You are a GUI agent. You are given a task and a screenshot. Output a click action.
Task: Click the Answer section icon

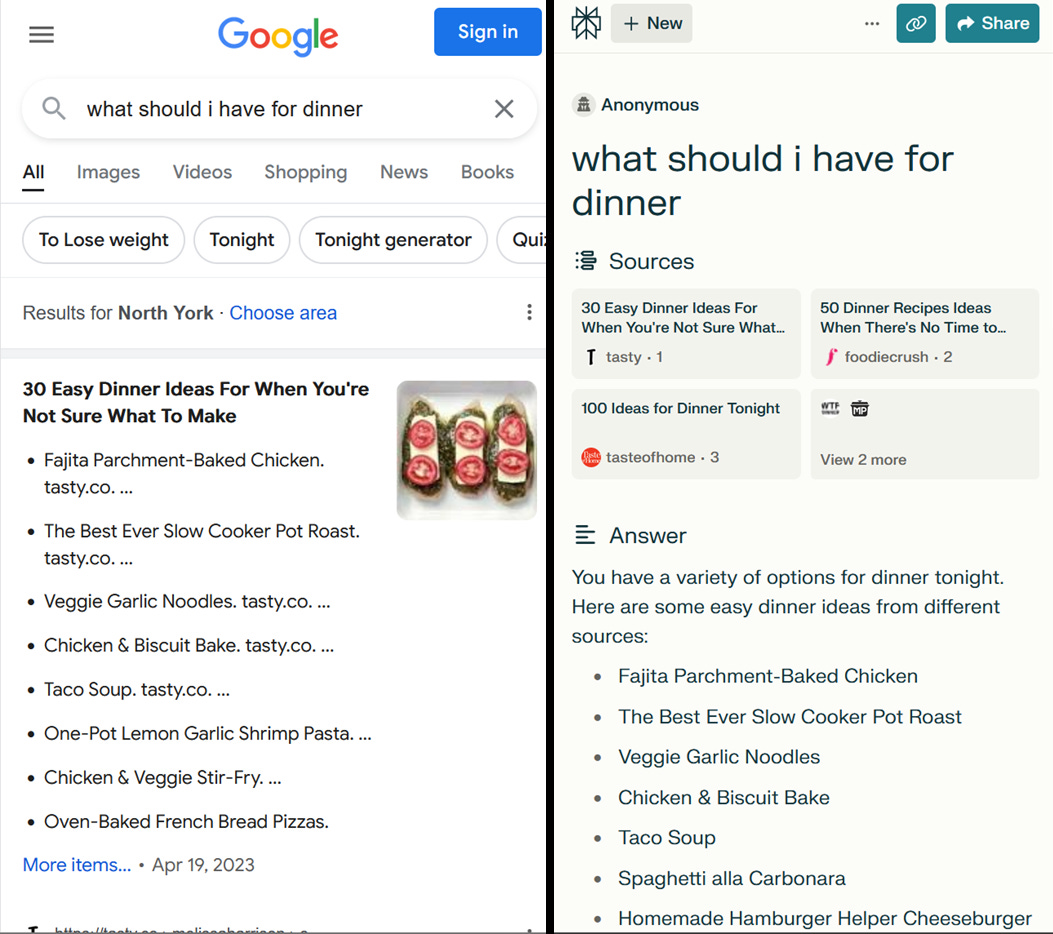585,535
